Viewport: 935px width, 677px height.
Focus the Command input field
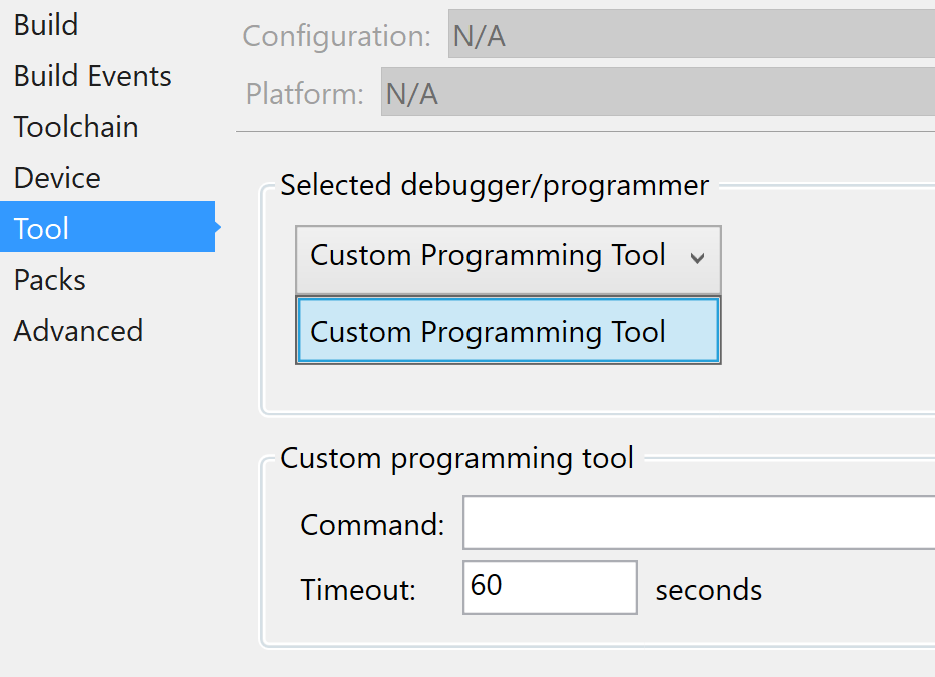coord(698,523)
